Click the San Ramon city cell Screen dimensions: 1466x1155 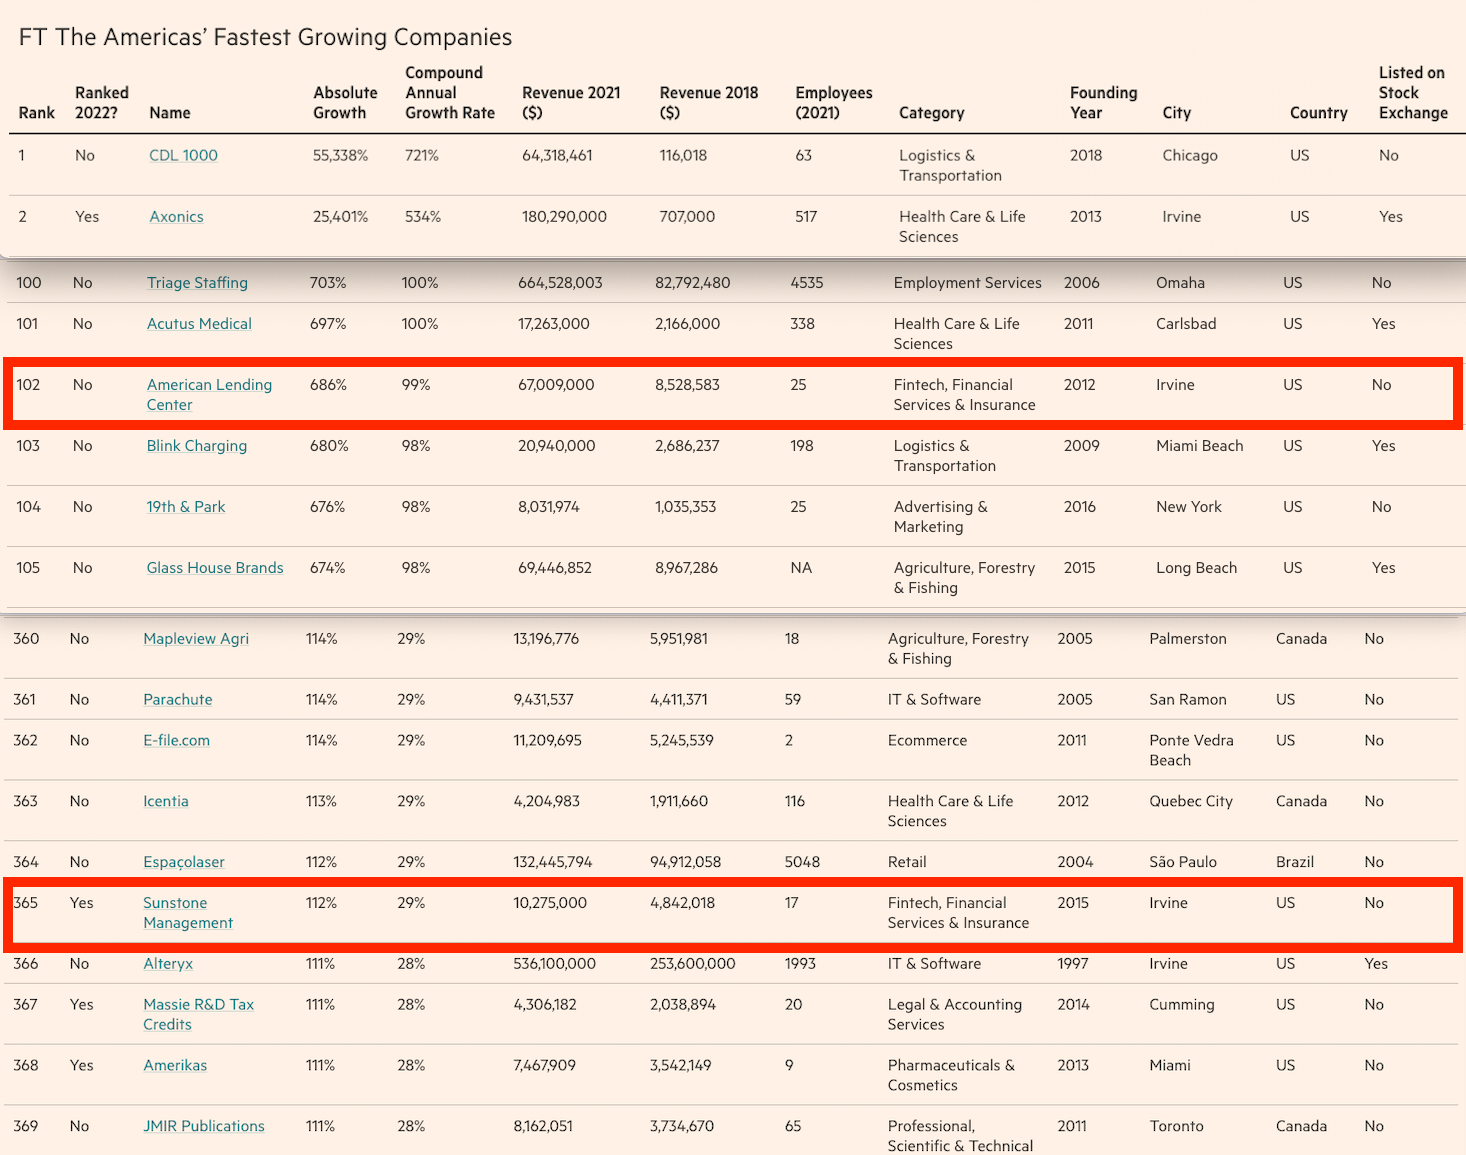pos(1188,700)
